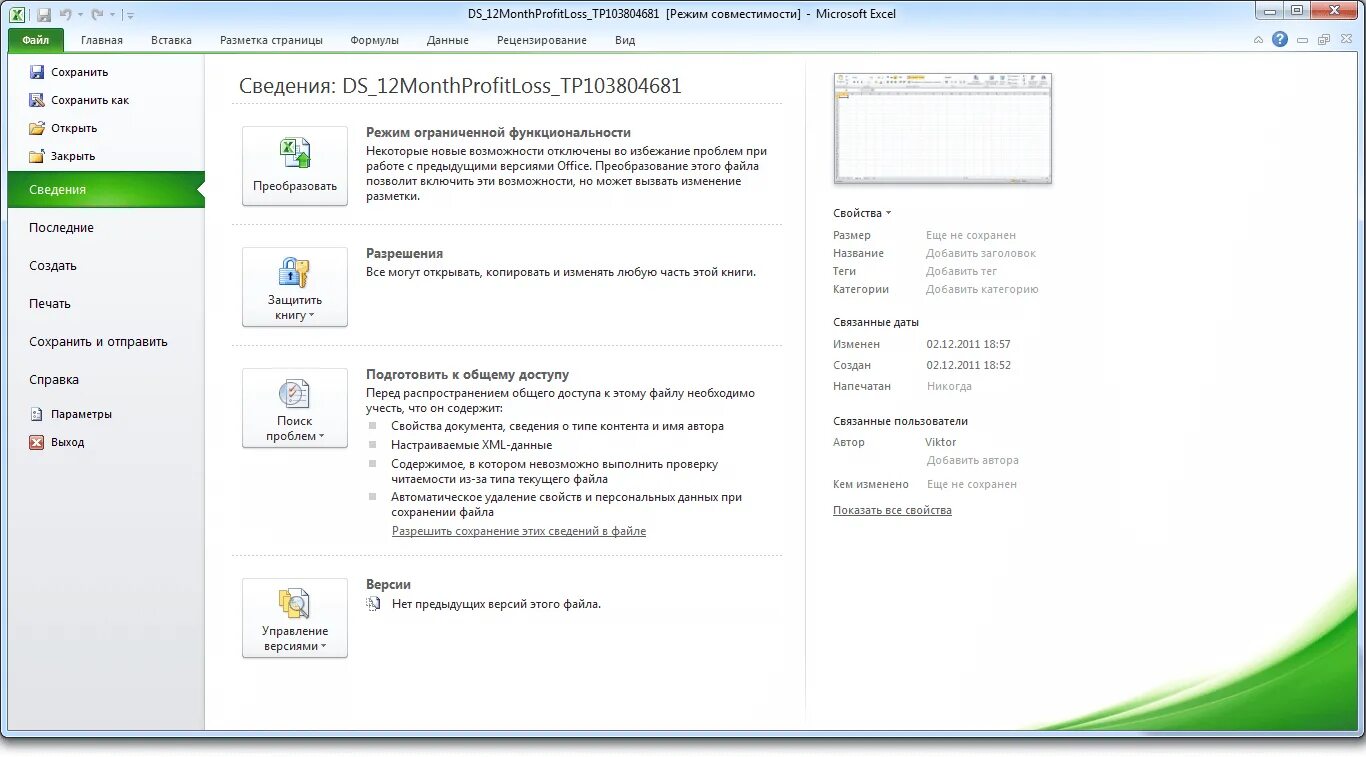Click the Добавить заголовок title field
The height and width of the screenshot is (757, 1366).
pos(981,253)
